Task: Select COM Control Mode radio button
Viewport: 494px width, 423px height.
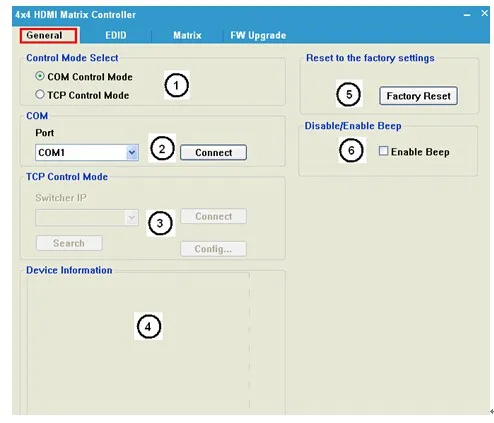Action: point(40,76)
